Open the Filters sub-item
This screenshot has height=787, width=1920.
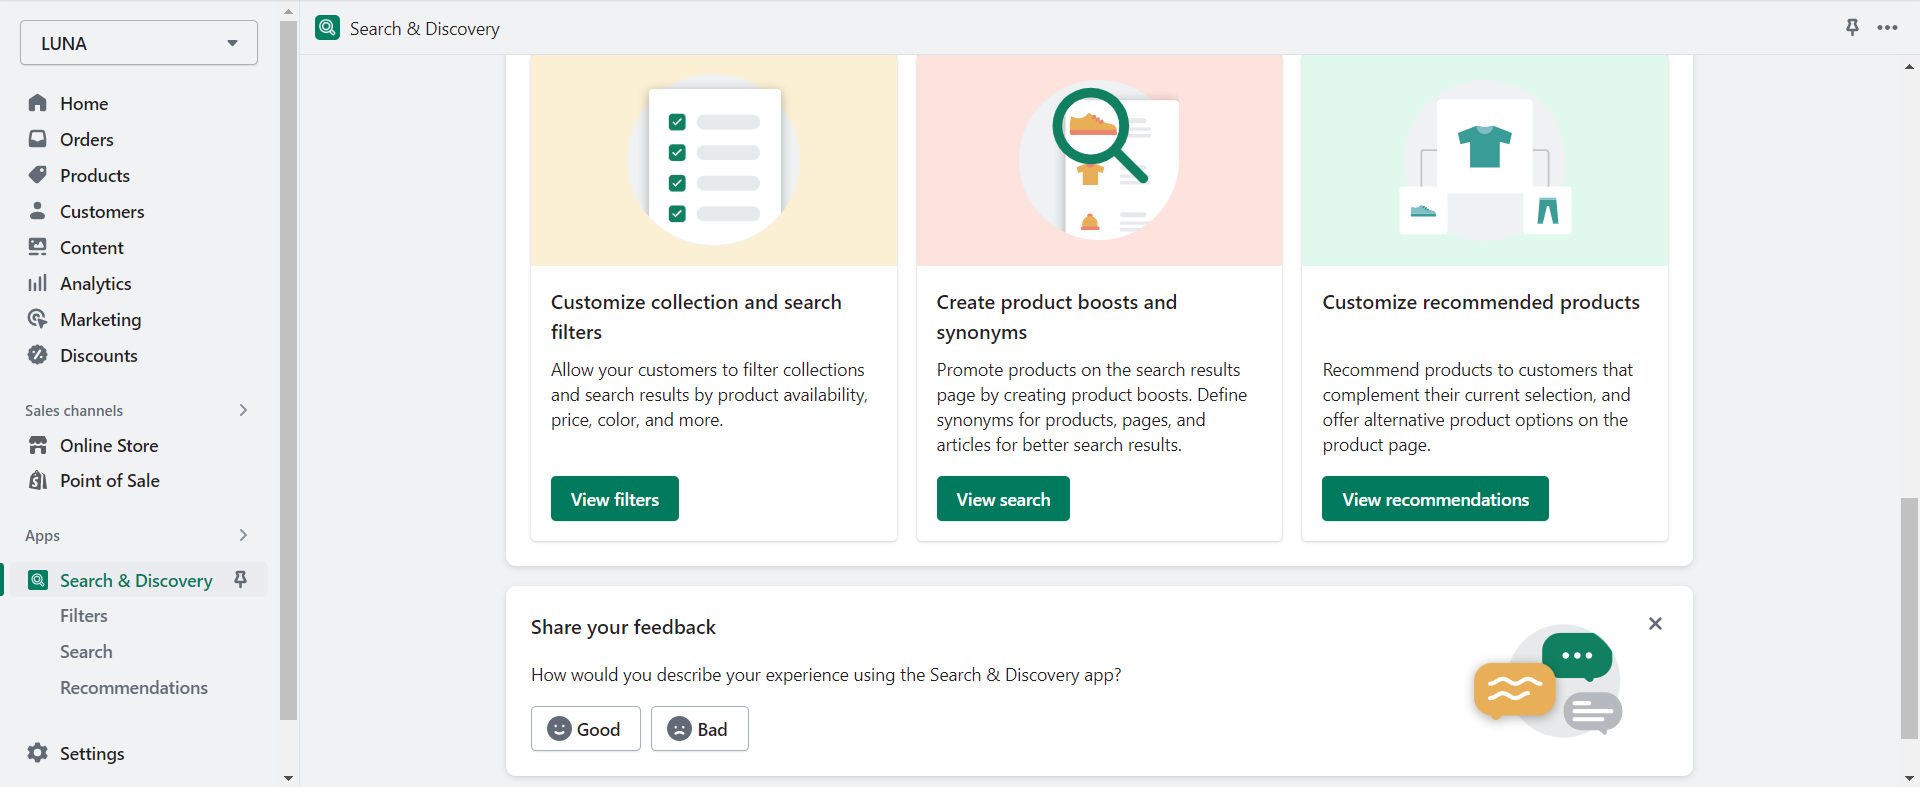point(84,616)
